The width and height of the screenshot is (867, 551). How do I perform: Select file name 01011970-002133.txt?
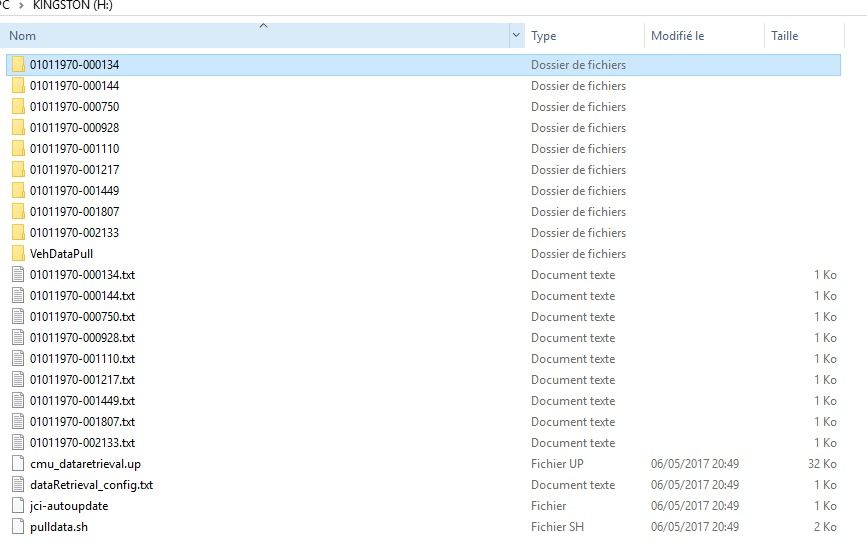tap(82, 443)
